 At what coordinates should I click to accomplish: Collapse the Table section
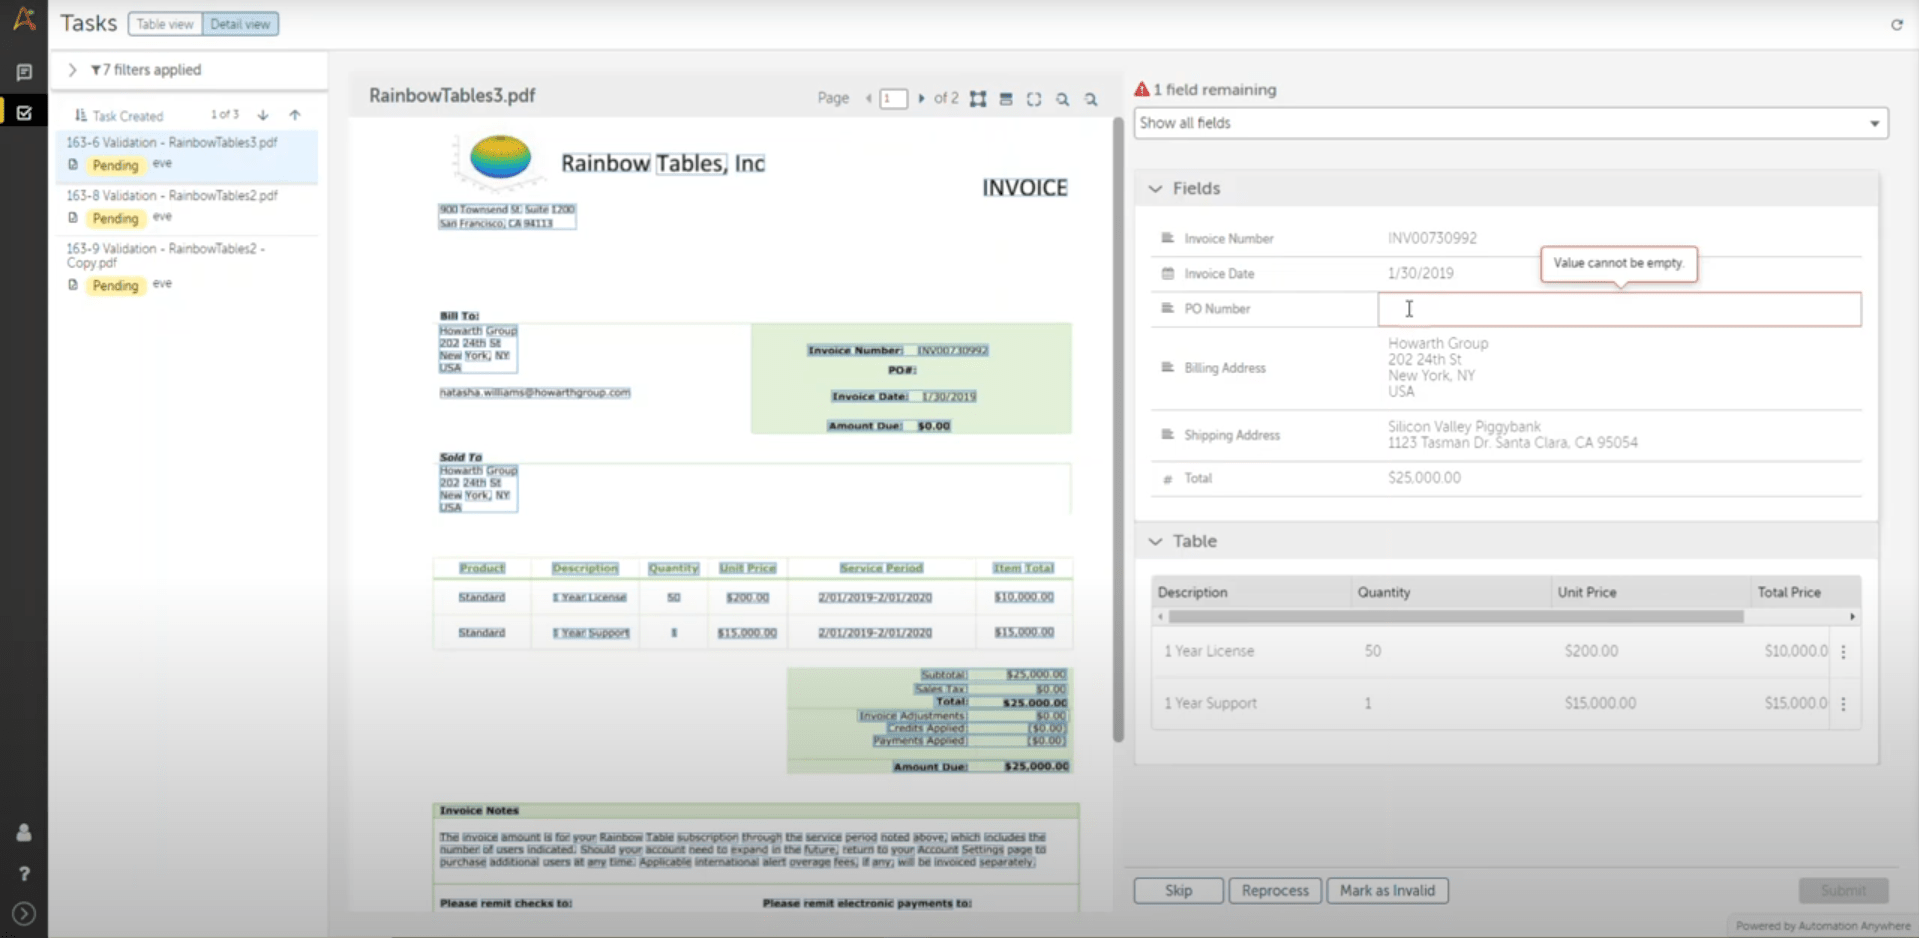tap(1156, 541)
